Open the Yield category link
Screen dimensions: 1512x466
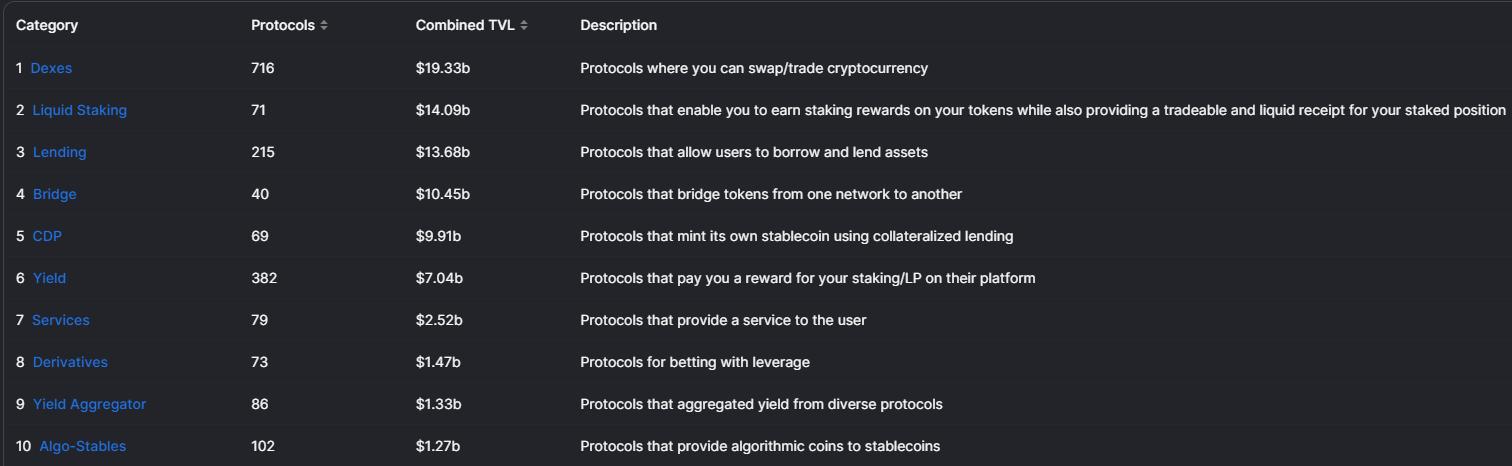click(x=49, y=278)
